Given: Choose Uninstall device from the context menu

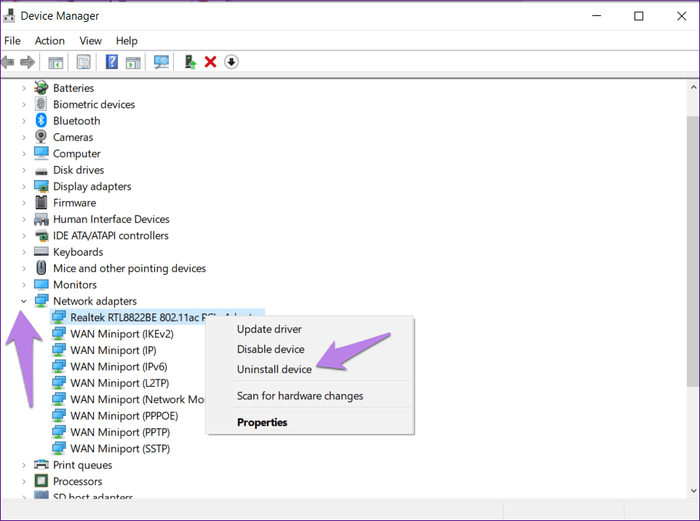Looking at the screenshot, I should click(x=274, y=369).
